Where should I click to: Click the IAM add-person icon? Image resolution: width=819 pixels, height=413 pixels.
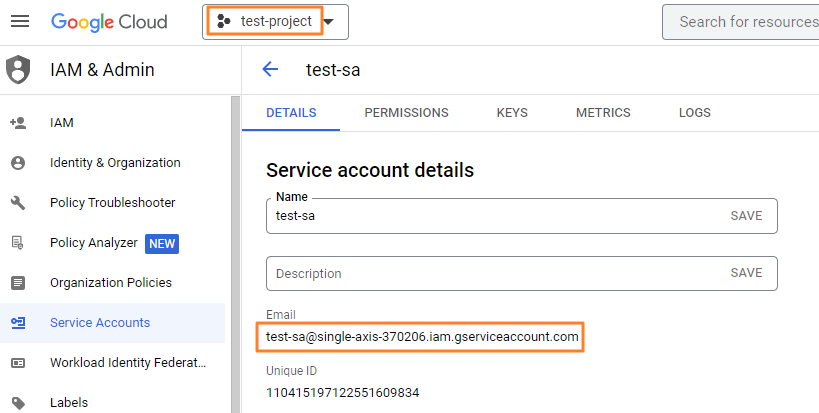18,123
